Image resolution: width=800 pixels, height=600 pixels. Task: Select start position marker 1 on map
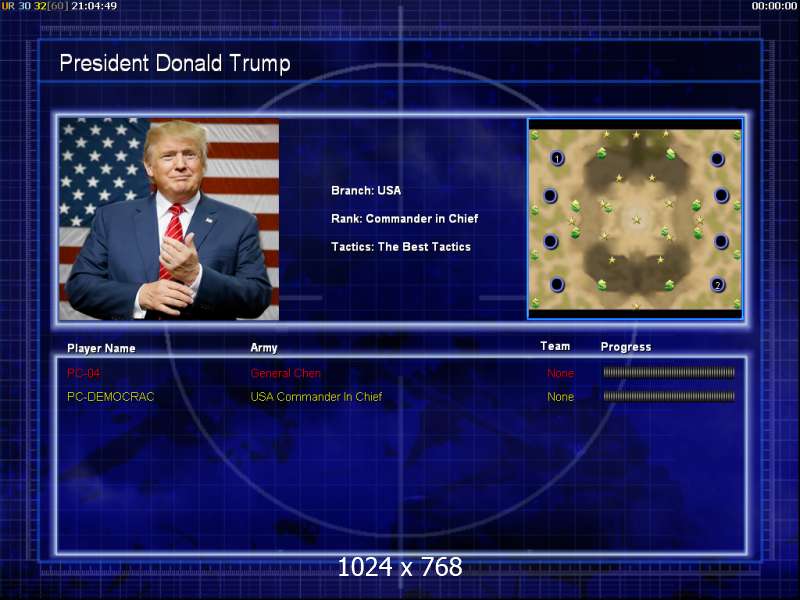coord(557,158)
